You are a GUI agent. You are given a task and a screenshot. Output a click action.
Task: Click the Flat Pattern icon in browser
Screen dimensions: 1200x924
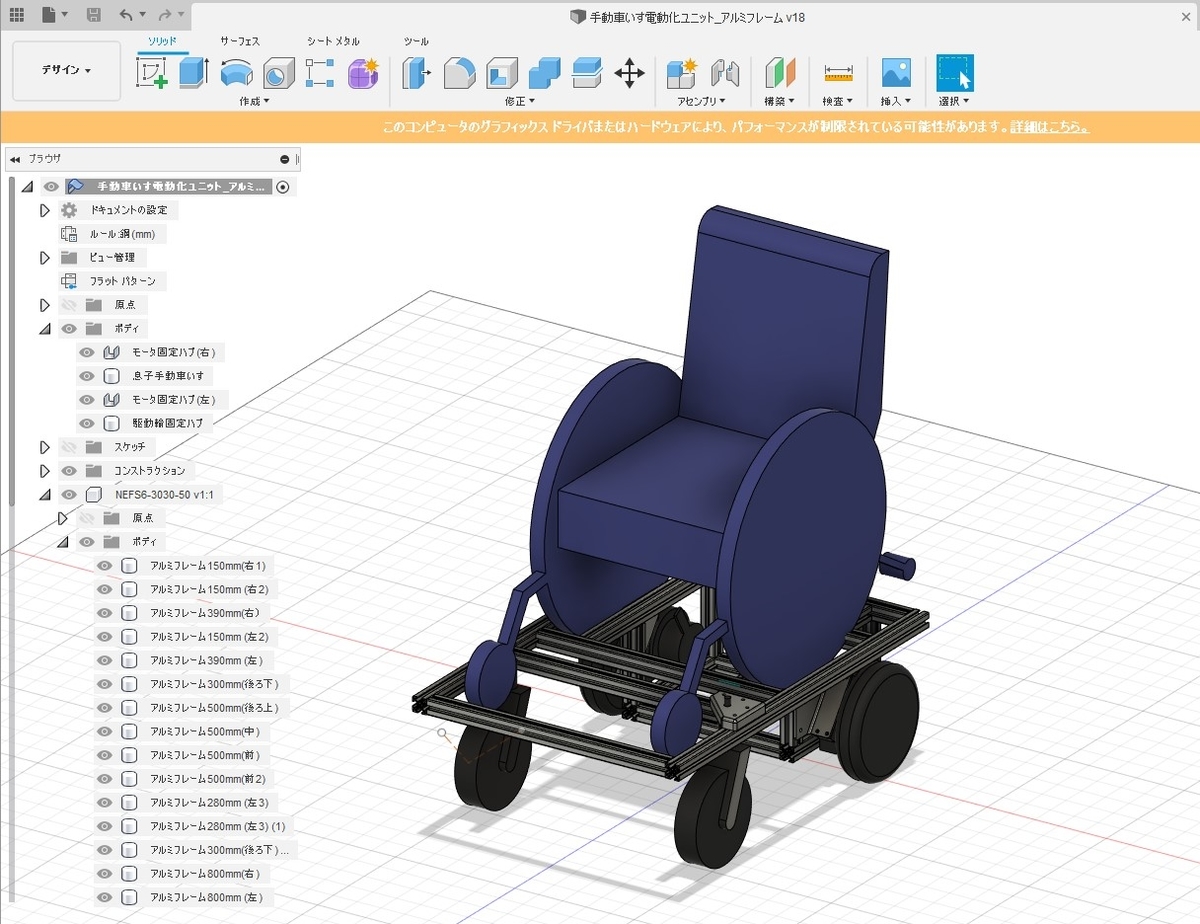coord(69,281)
